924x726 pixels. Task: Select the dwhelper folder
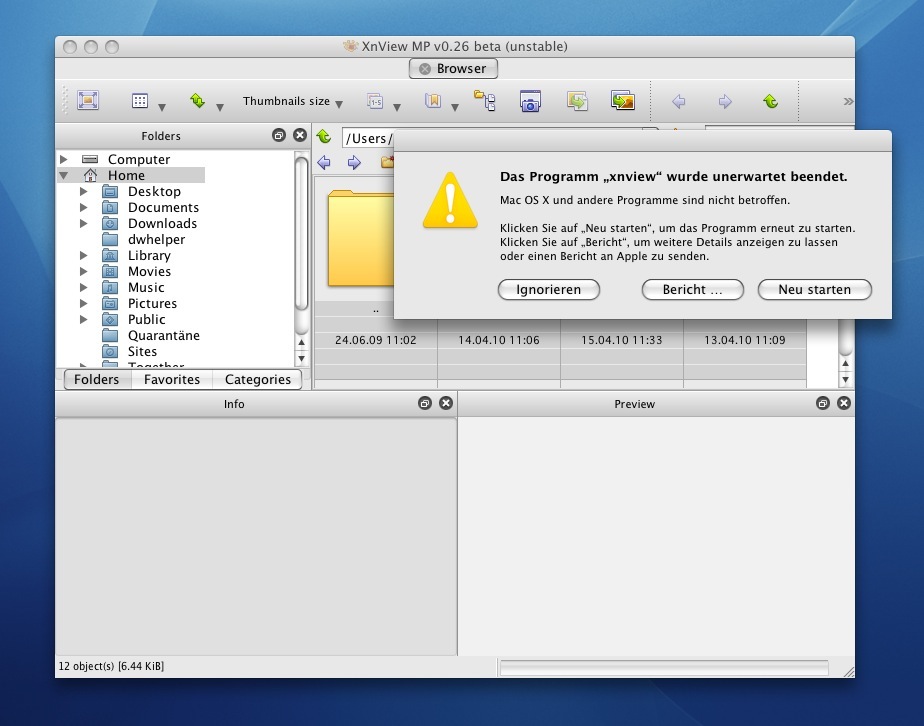coord(156,239)
